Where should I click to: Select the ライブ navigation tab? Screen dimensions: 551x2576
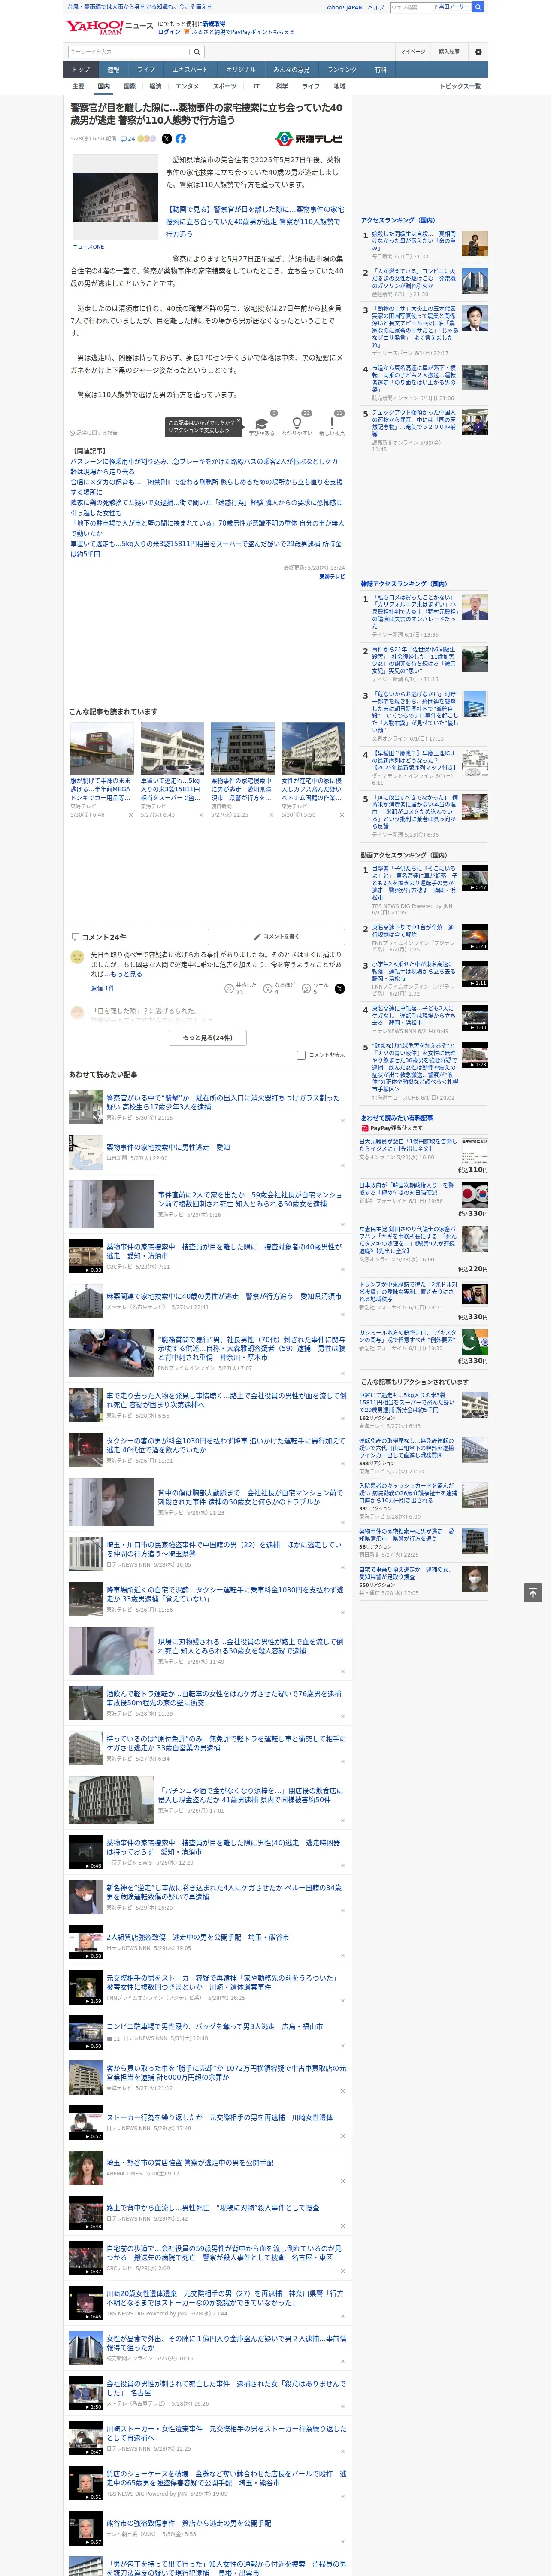click(146, 69)
